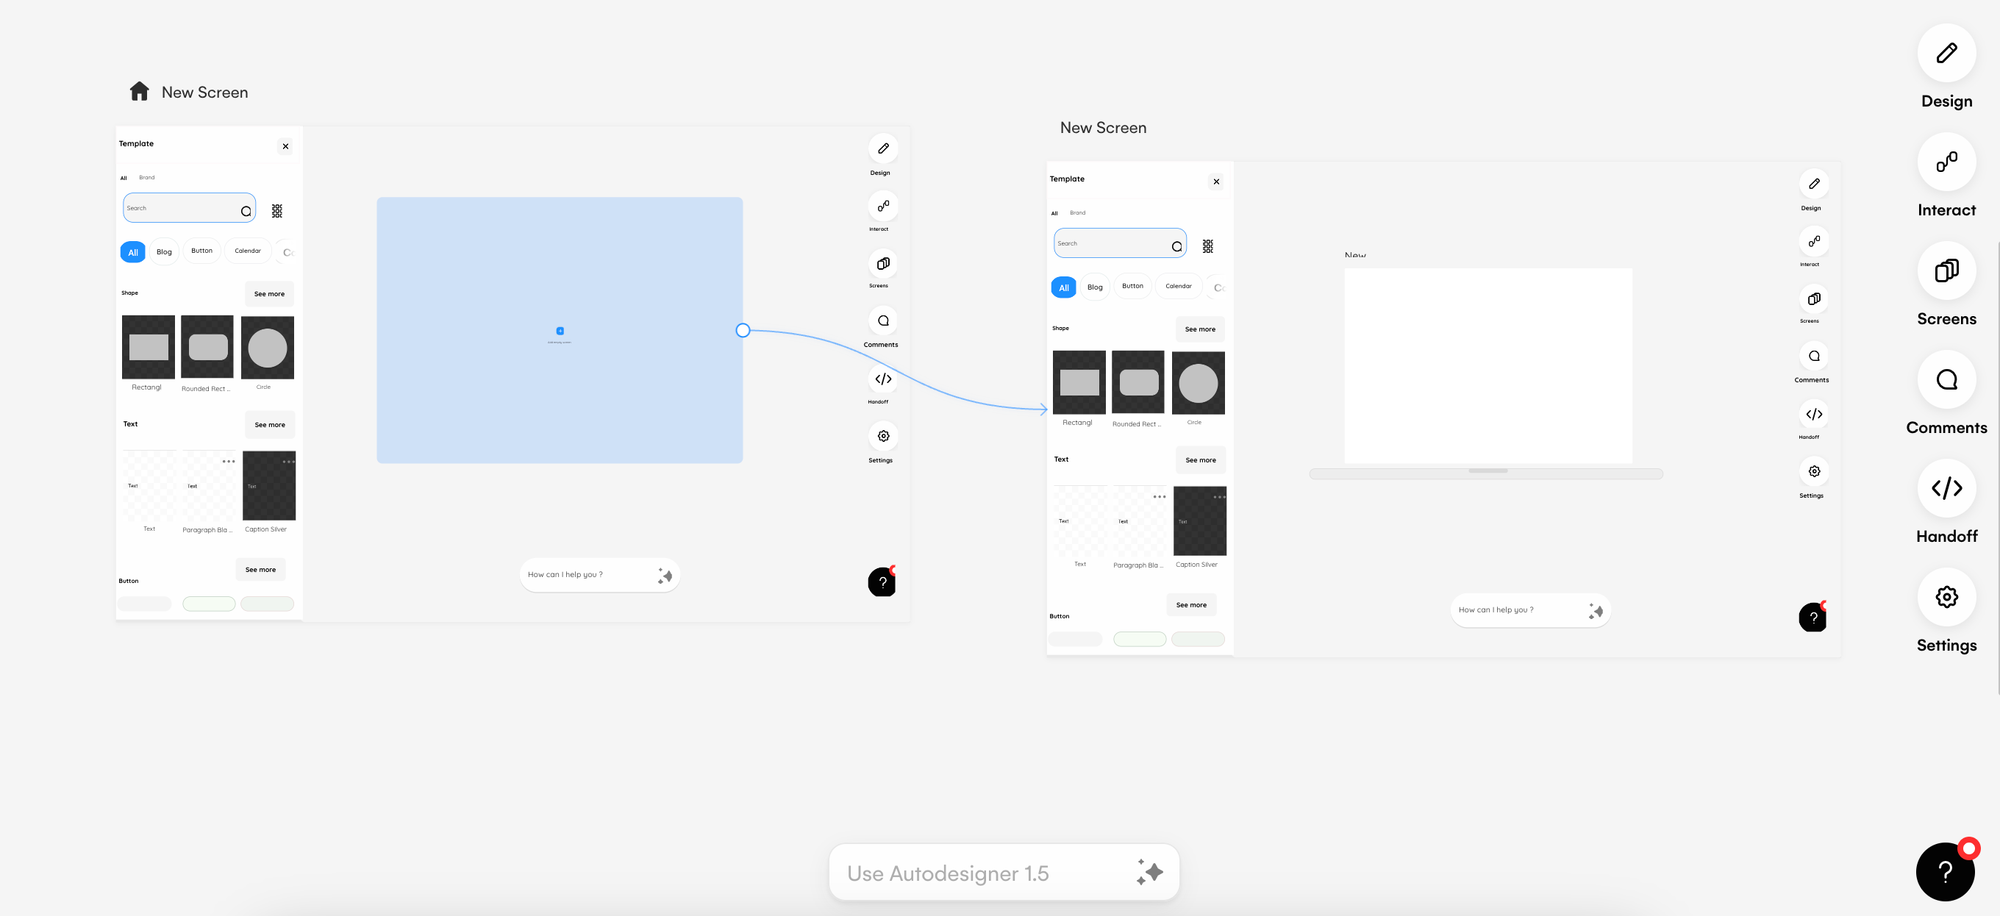2000x916 pixels.
Task: Select Caption Silver thumbnail in home screen
Action: pos(269,486)
